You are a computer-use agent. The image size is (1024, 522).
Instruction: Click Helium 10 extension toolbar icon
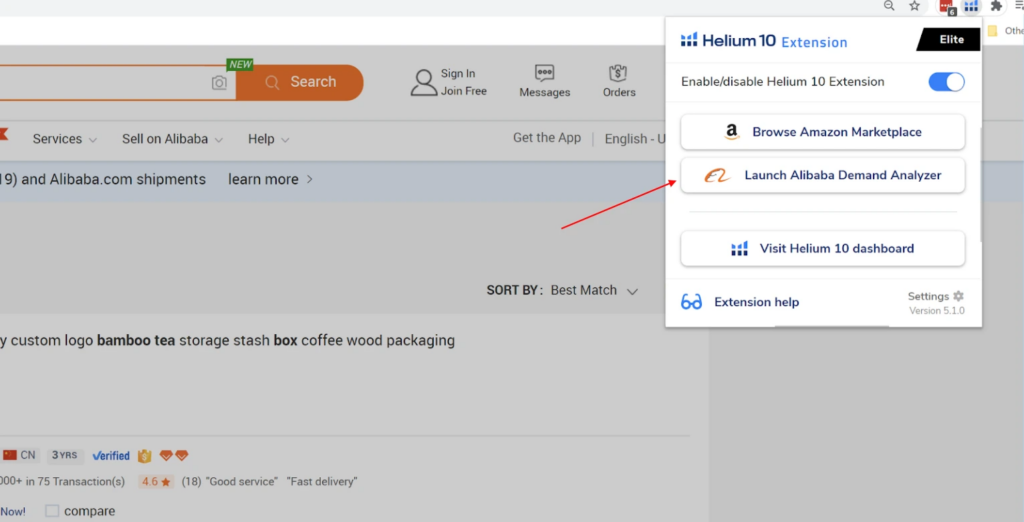coord(971,7)
